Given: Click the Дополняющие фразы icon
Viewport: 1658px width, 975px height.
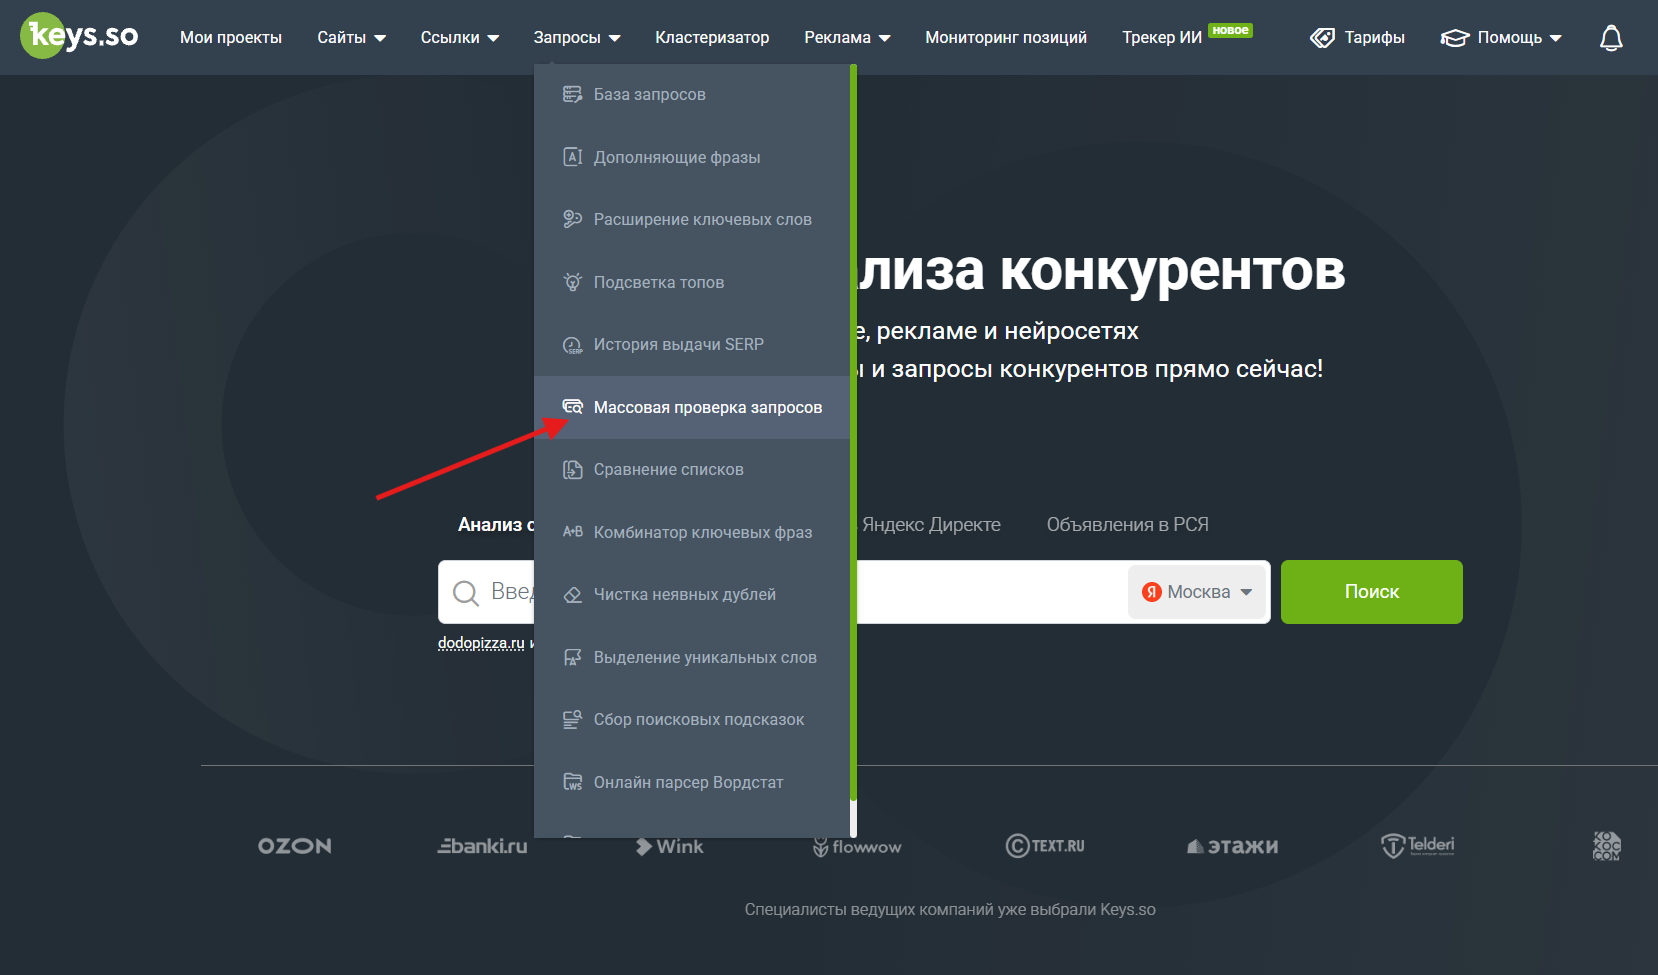Looking at the screenshot, I should [573, 157].
